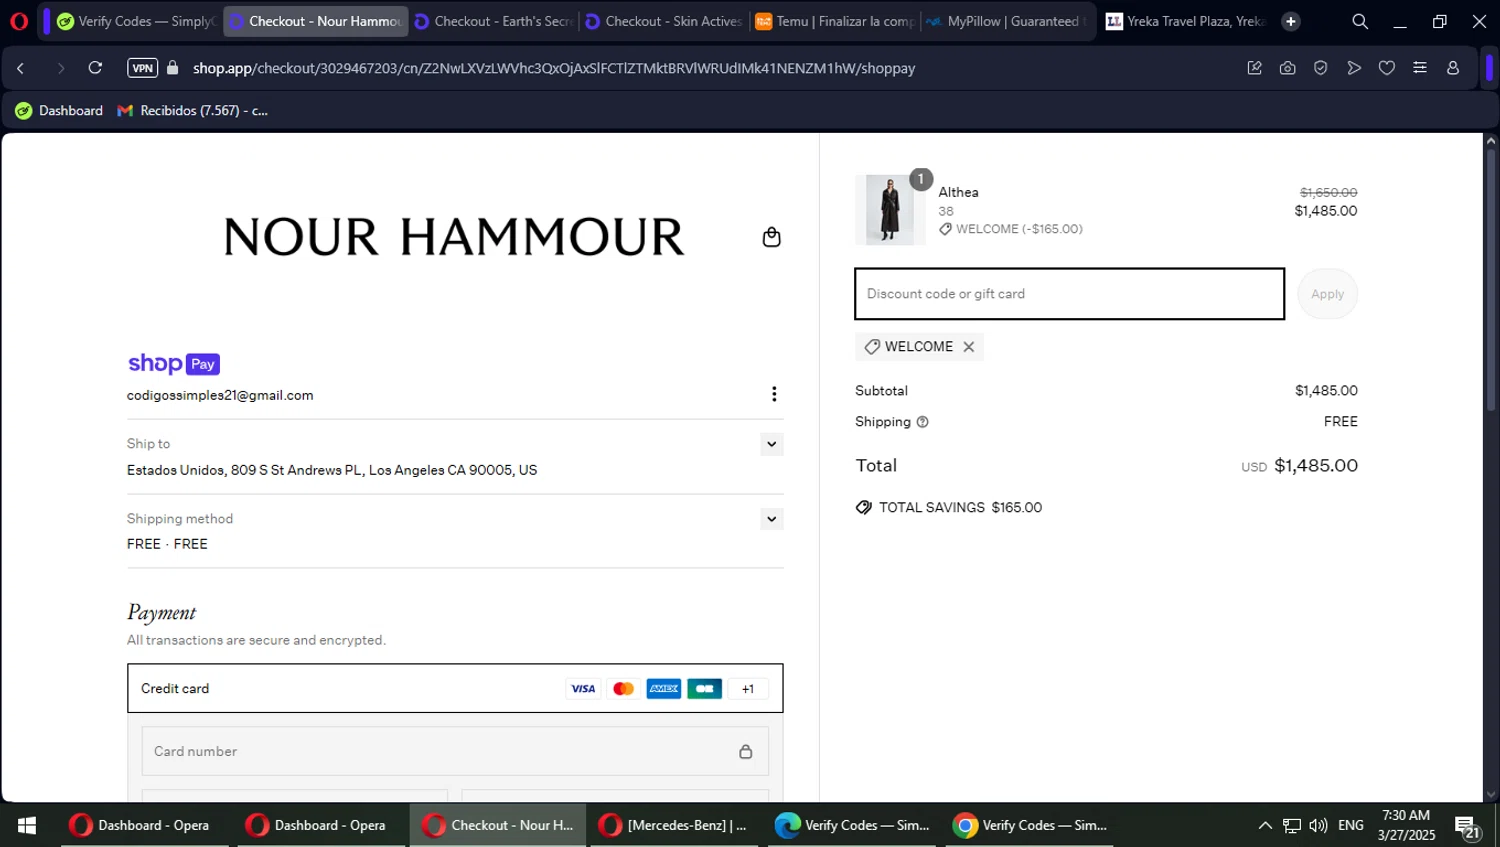1500x847 pixels.
Task: Expand the Shipping method dropdown
Action: tap(771, 519)
